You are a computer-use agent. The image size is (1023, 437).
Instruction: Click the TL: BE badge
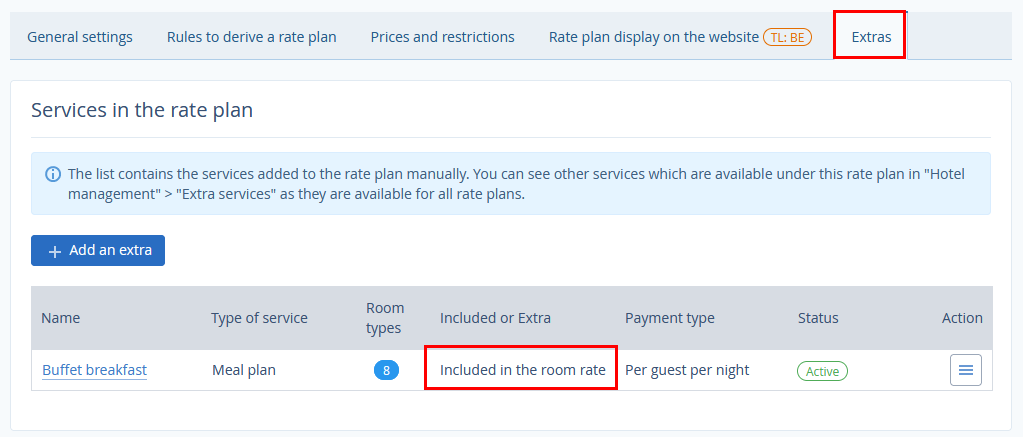[x=788, y=37]
